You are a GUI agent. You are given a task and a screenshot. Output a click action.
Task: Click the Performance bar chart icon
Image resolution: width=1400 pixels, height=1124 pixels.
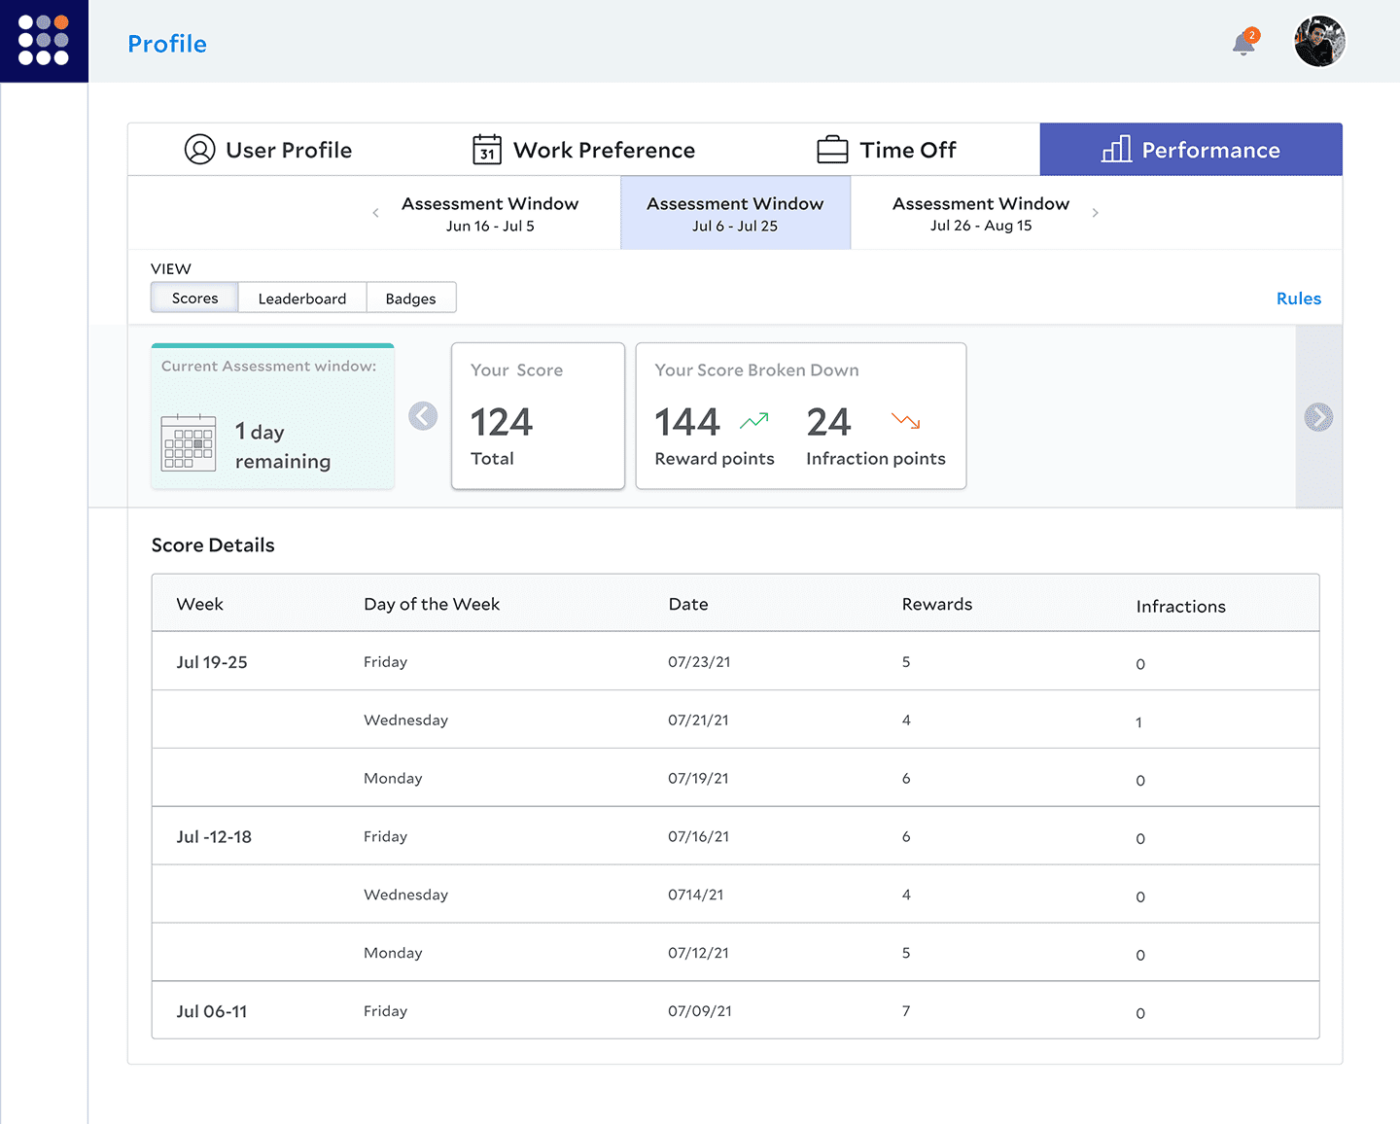click(1116, 149)
